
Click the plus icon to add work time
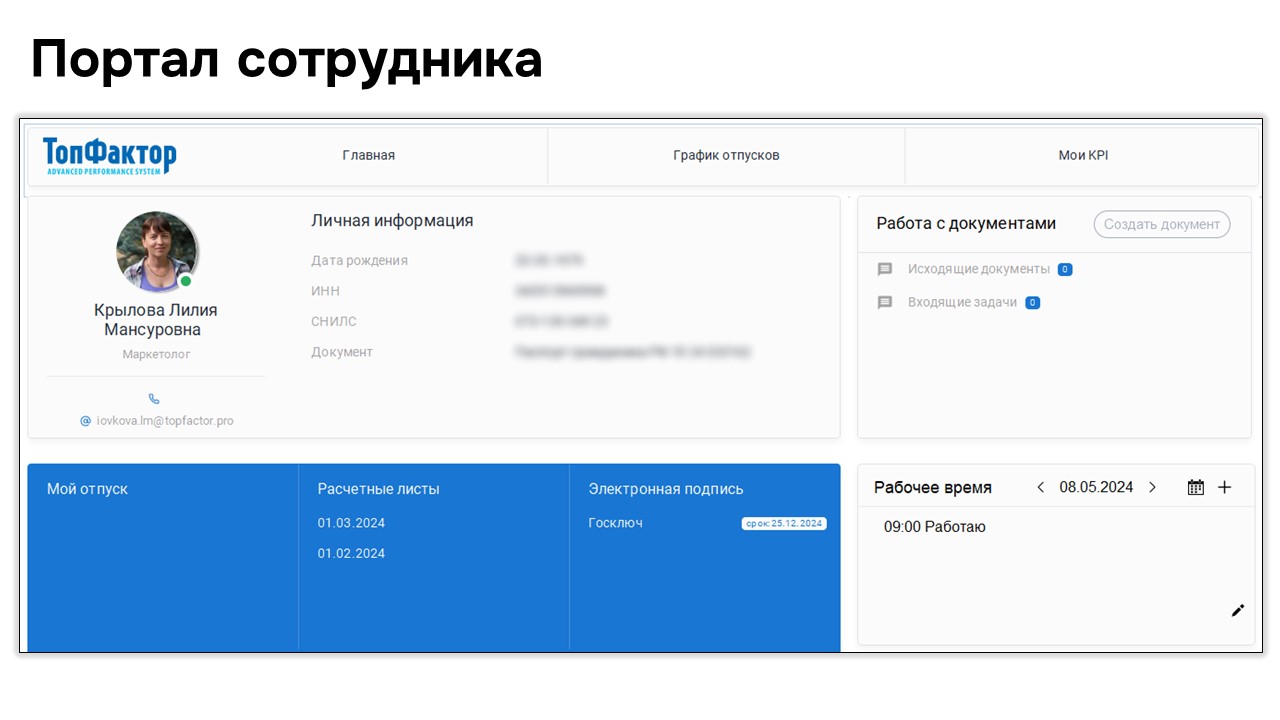point(1225,487)
